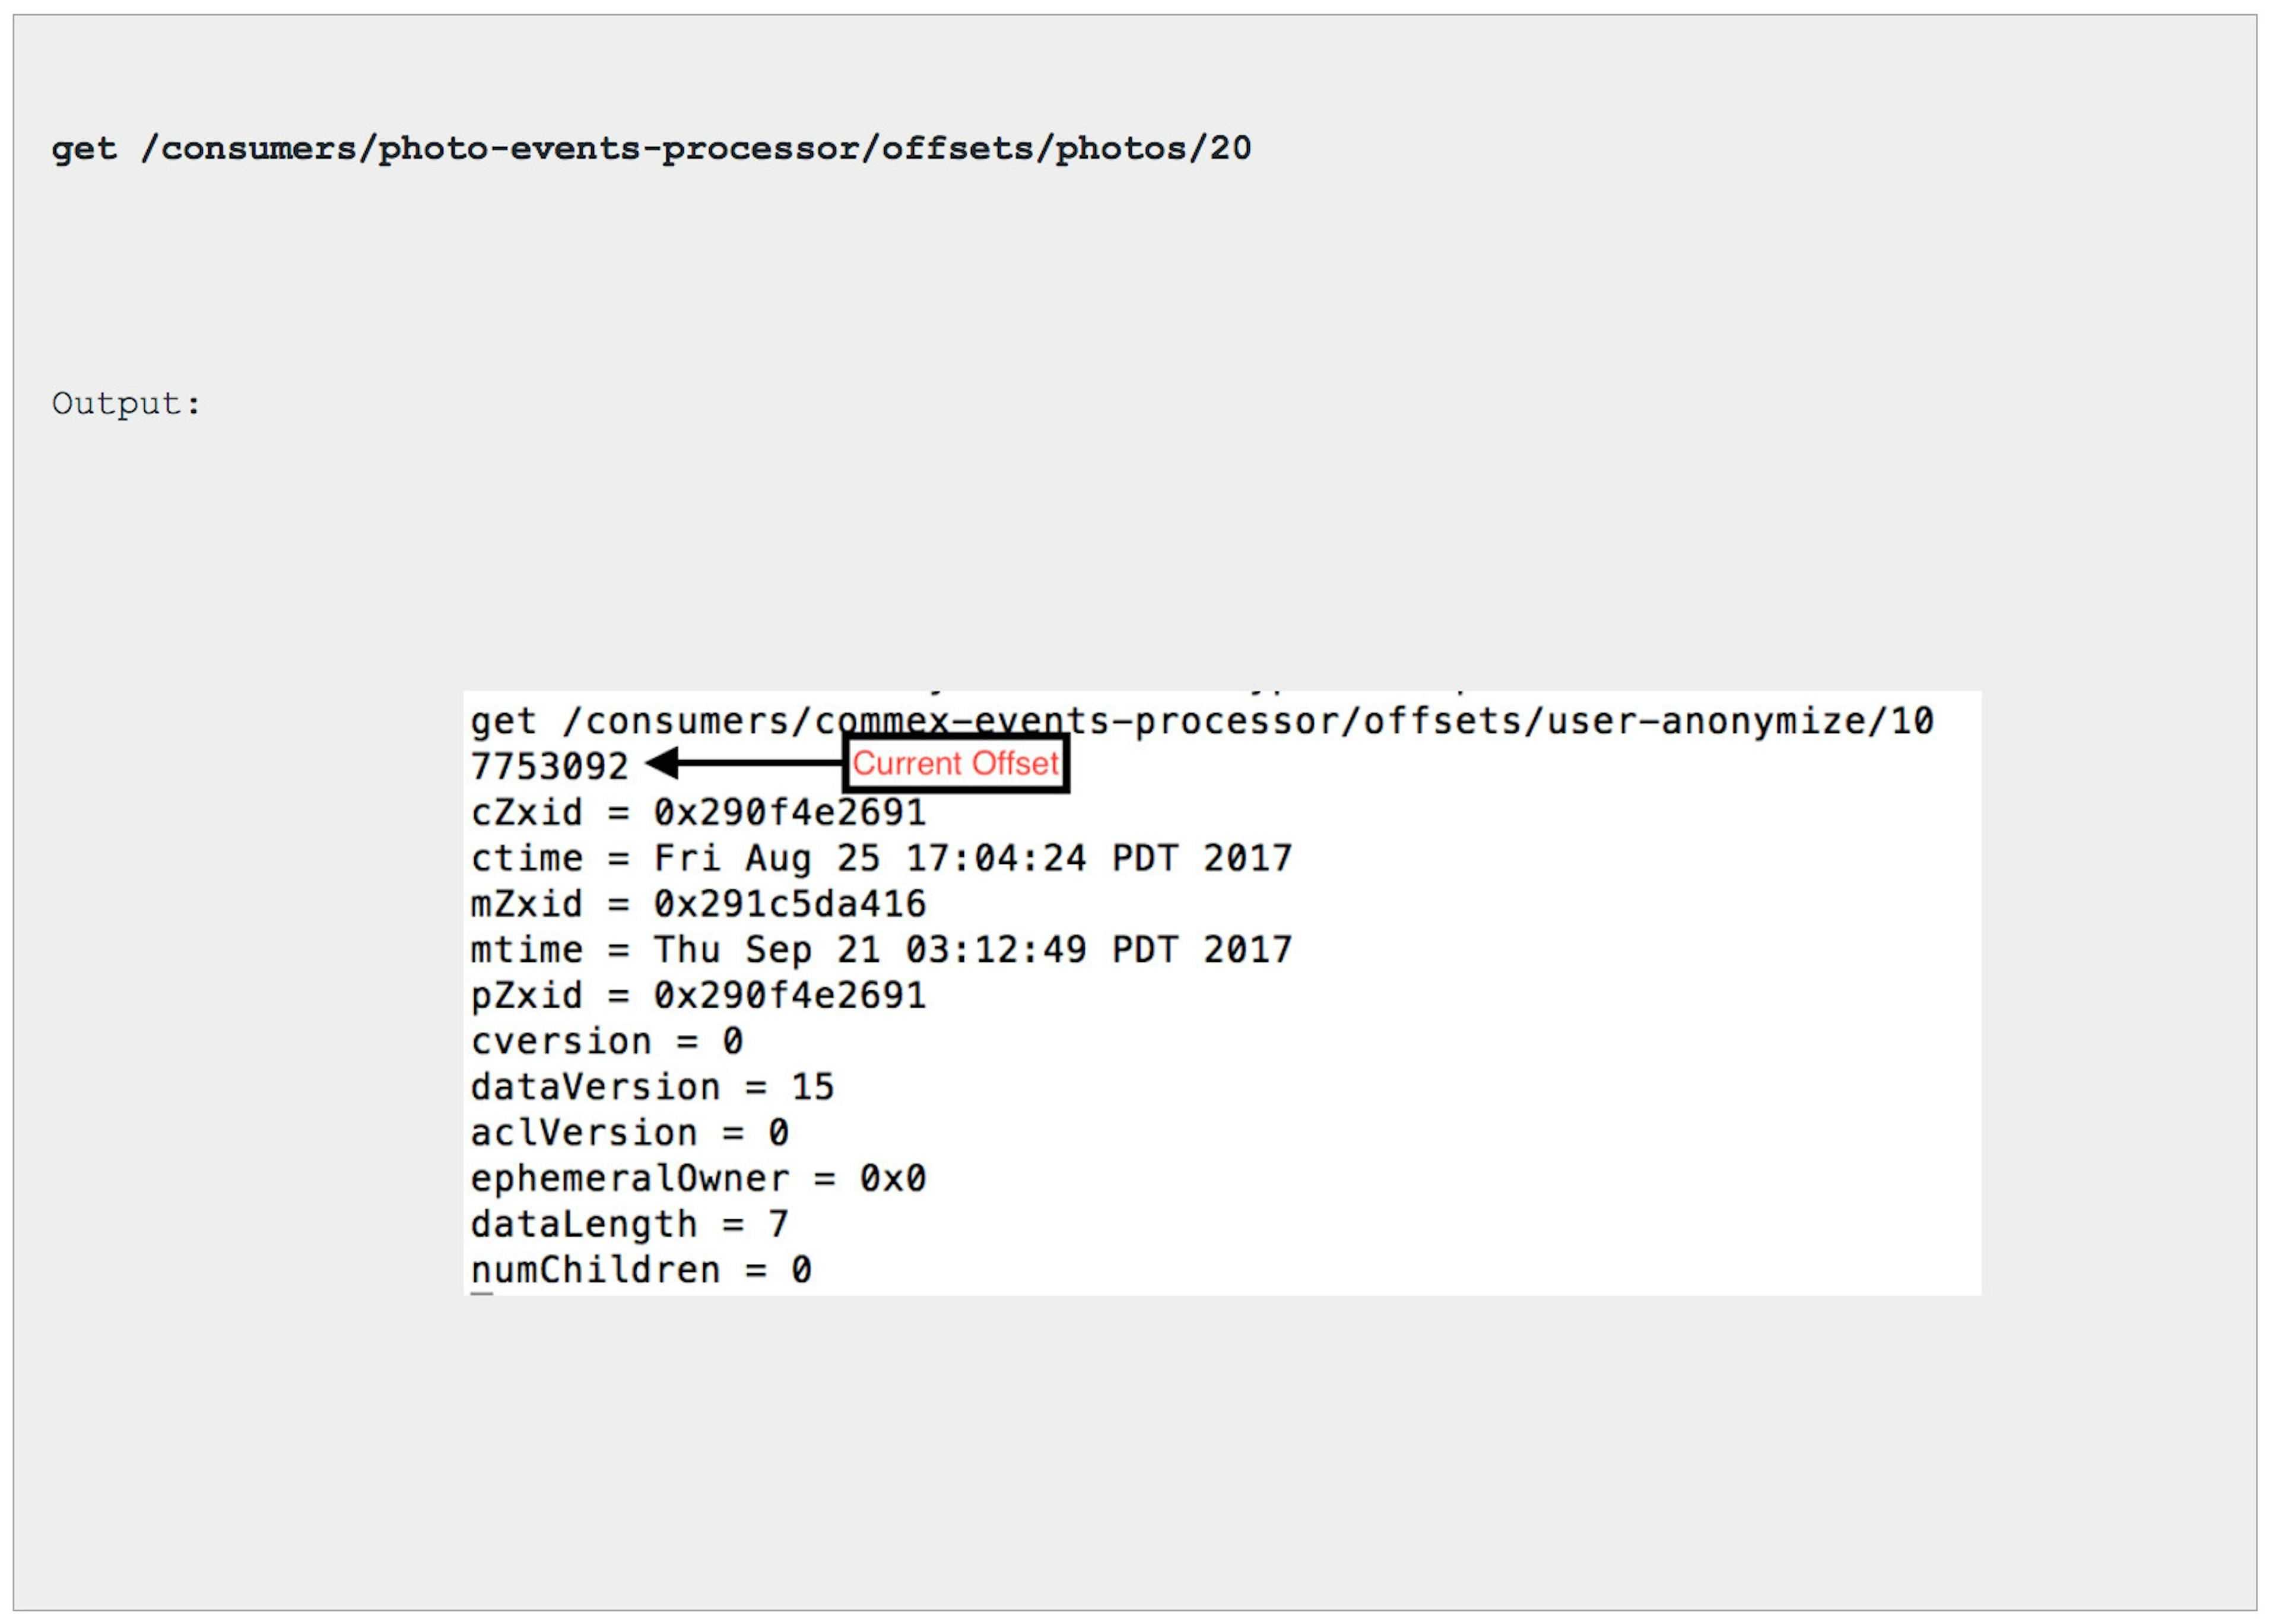Click the "Output:" label
The image size is (2279, 1624).
(x=126, y=404)
